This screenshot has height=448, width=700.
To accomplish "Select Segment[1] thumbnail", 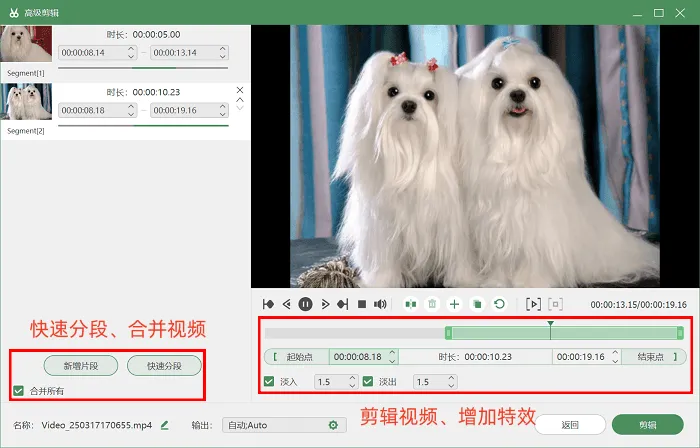I will [26, 44].
